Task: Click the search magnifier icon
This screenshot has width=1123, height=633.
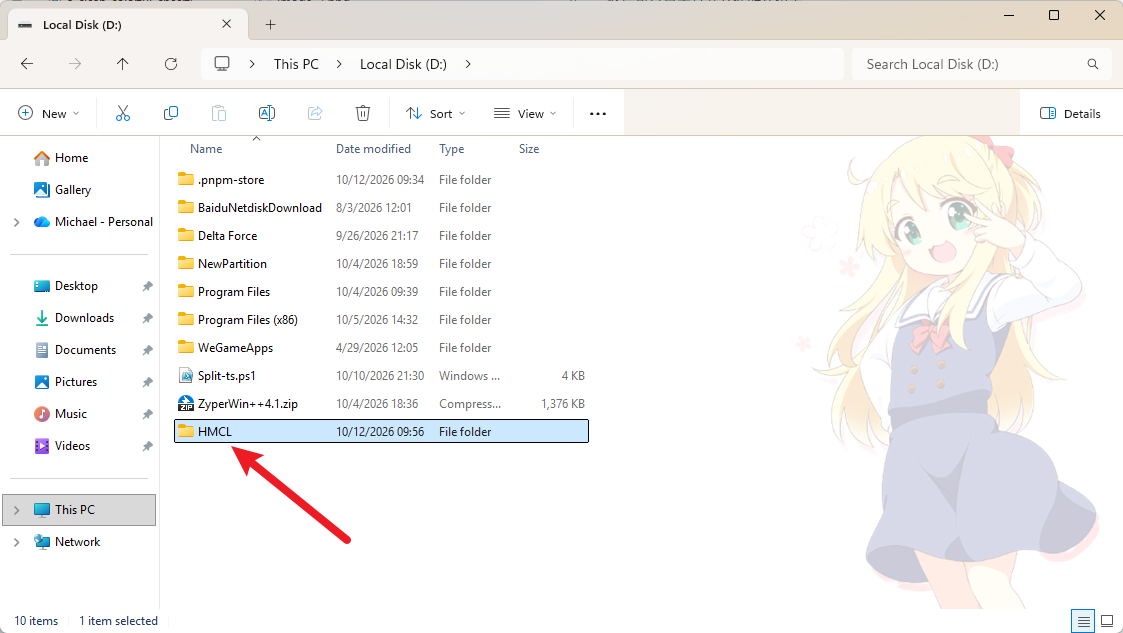Action: coord(1092,64)
